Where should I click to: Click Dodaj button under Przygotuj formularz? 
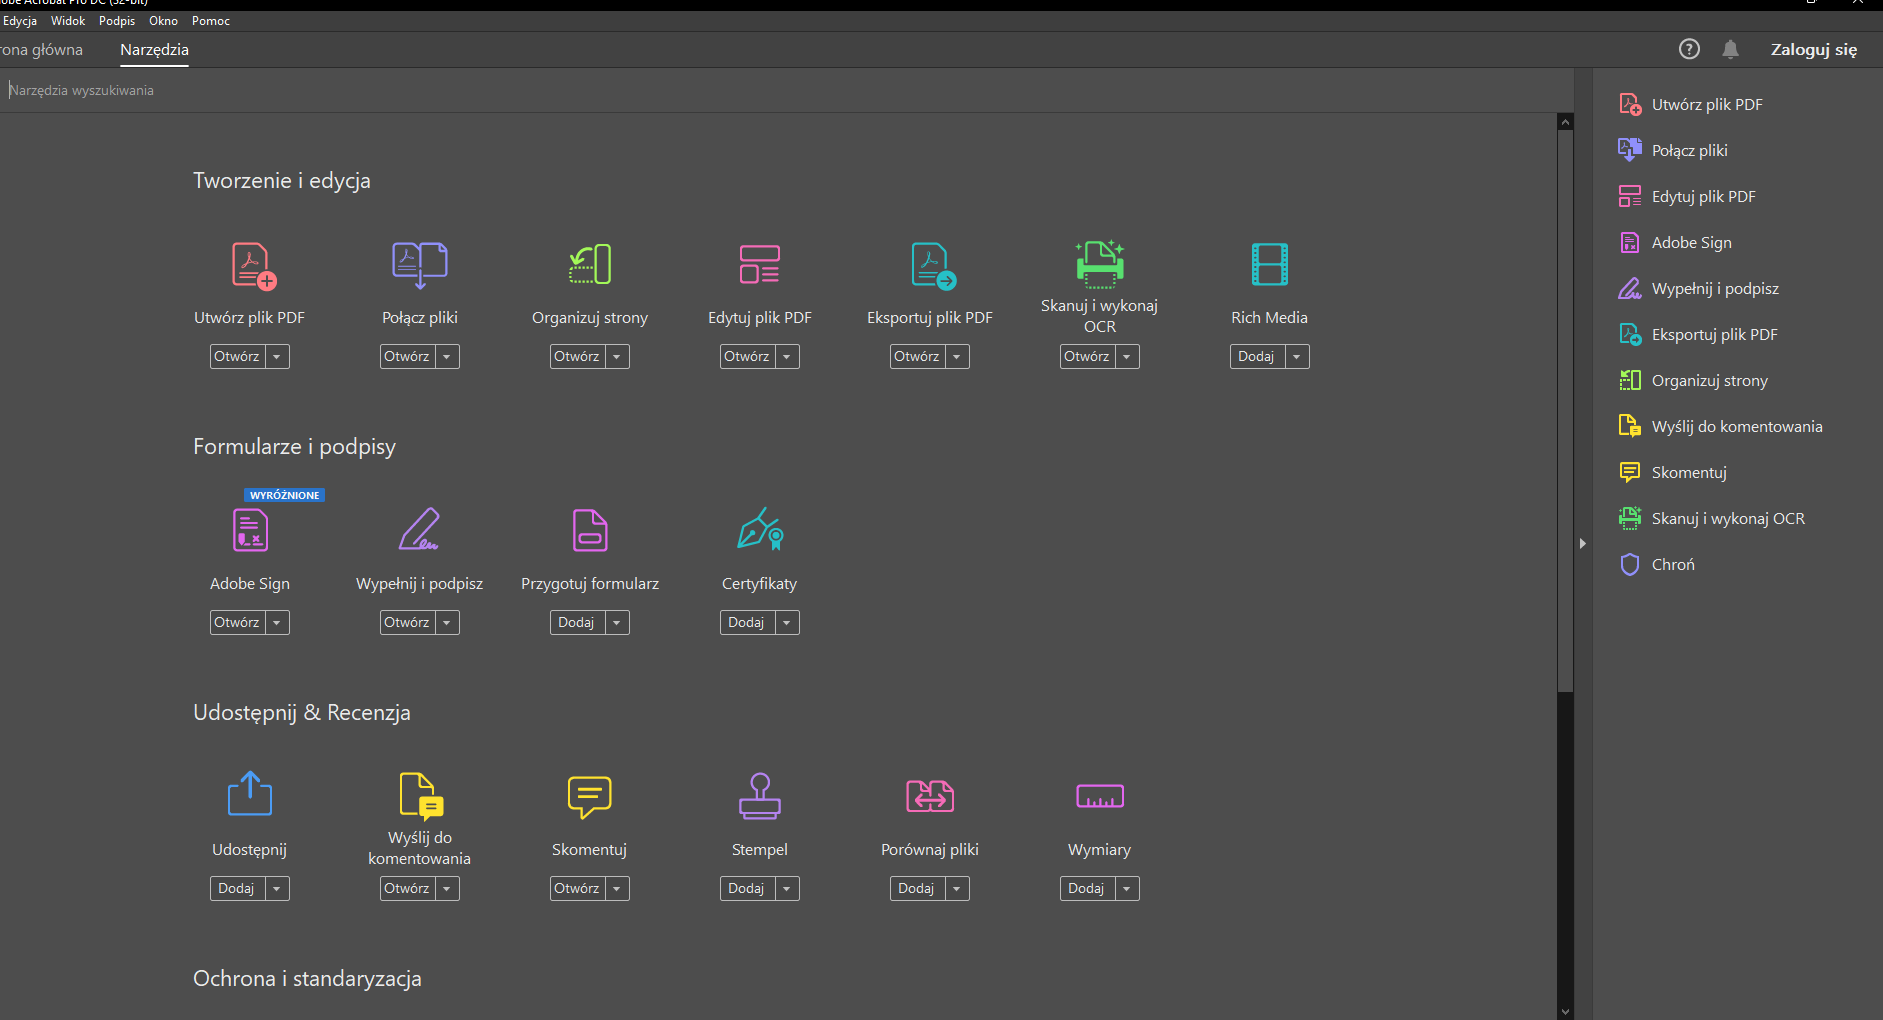click(578, 622)
